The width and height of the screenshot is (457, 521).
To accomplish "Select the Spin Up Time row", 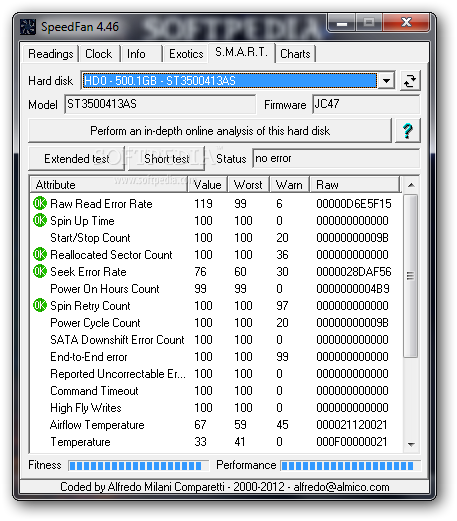I will [216, 221].
